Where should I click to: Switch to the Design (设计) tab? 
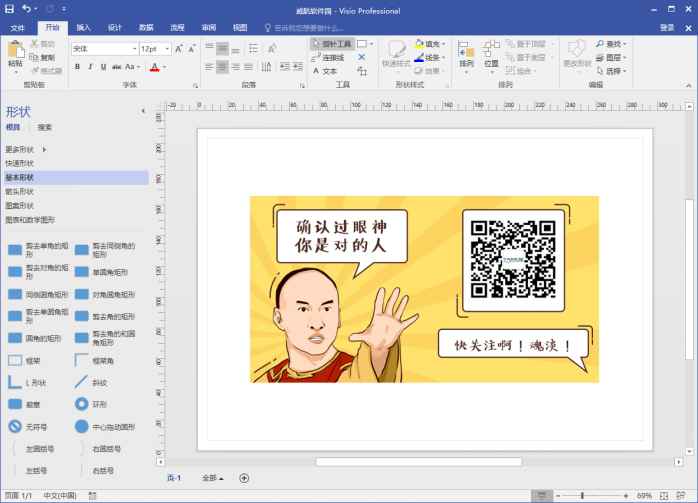[114, 28]
